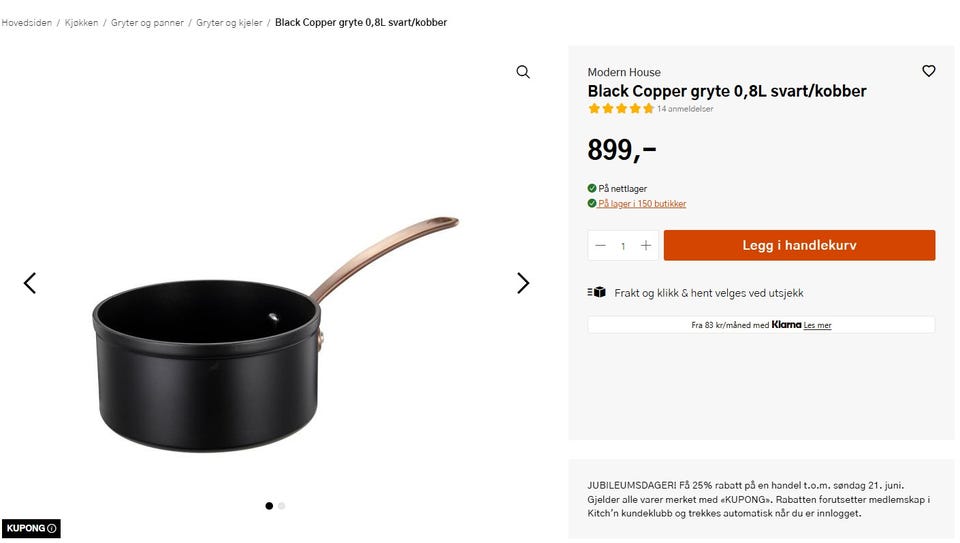Screen dimensions: 960x543
Task: Select the first image carousel dot
Action: [x=269, y=506]
